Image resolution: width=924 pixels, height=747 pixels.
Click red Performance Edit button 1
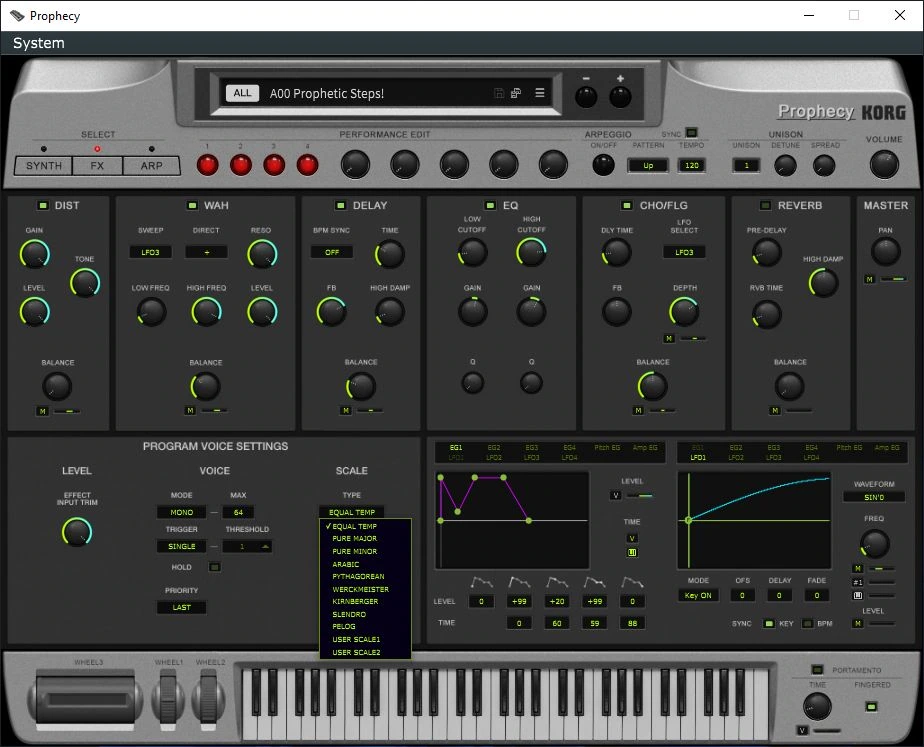tap(207, 165)
